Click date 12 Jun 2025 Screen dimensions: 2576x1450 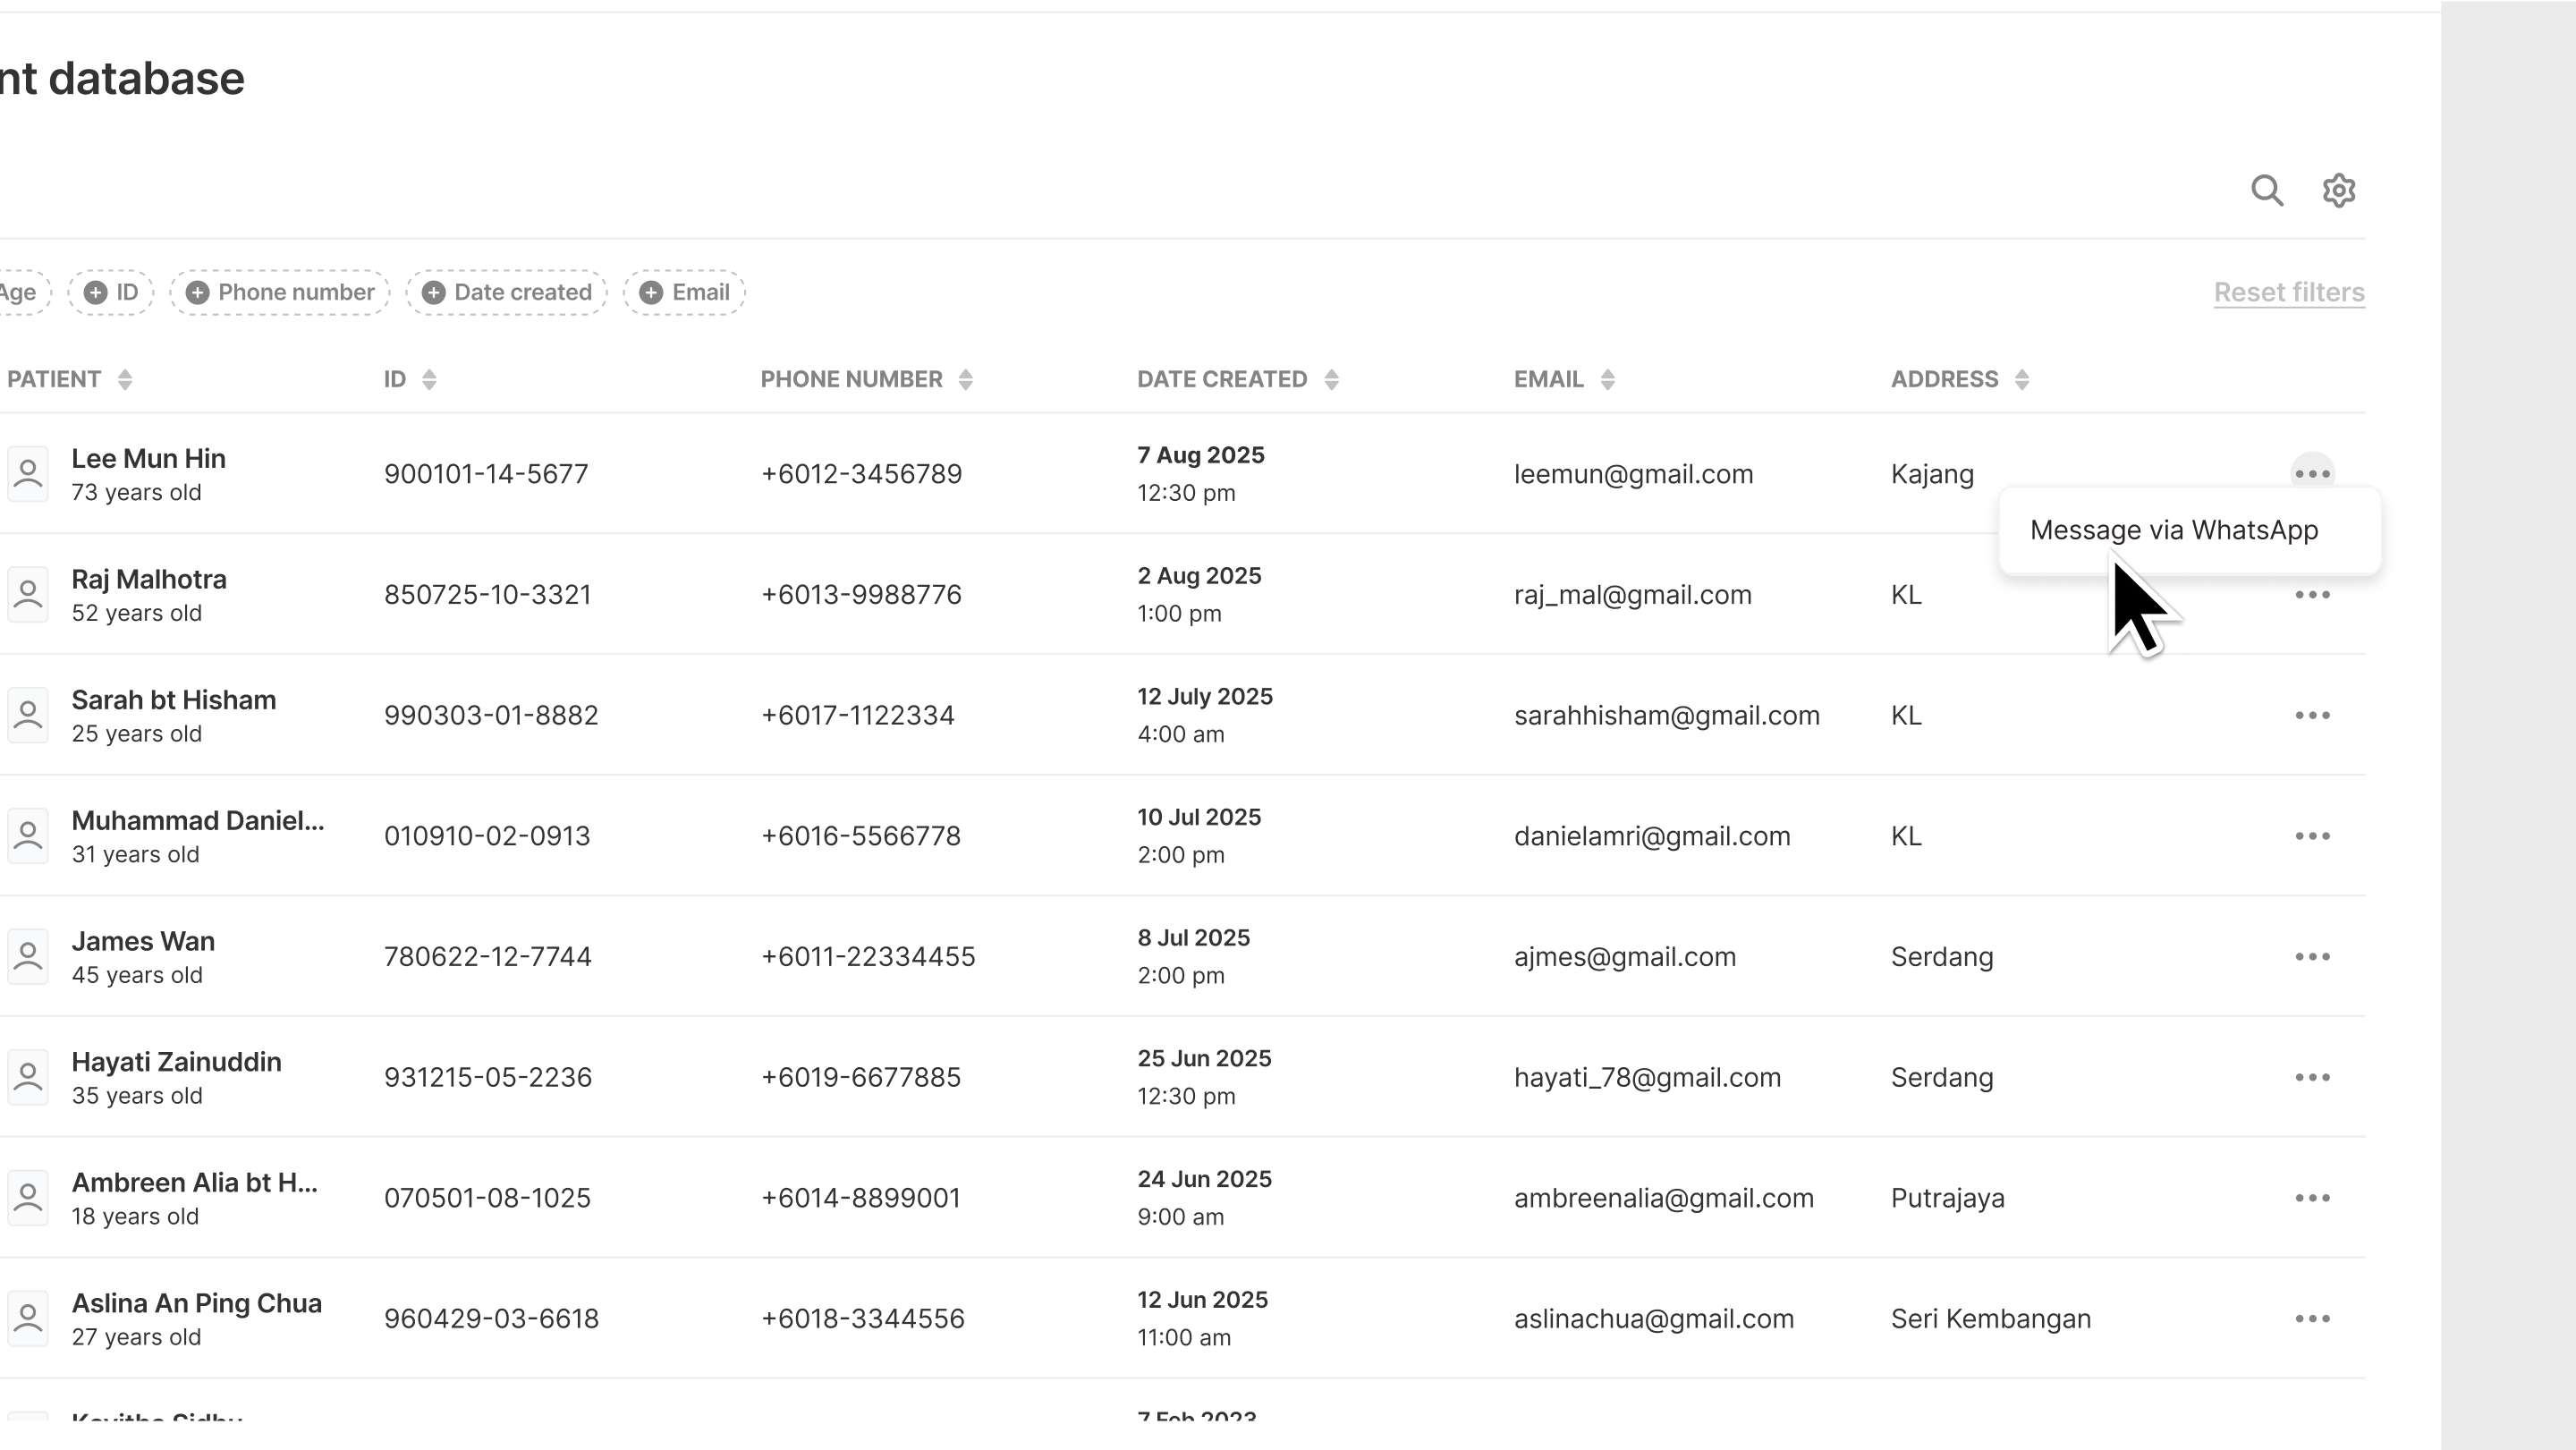click(x=1202, y=1299)
